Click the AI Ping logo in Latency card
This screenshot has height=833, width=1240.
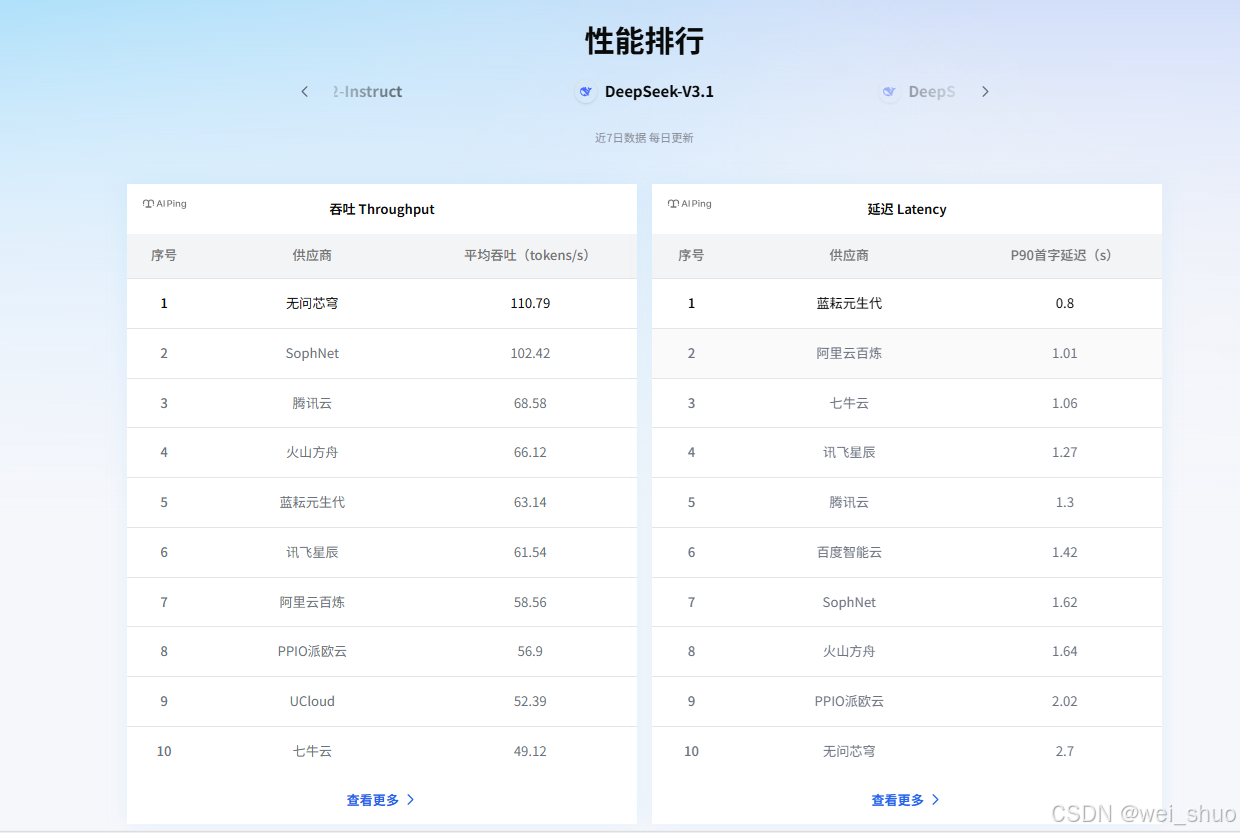pyautogui.click(x=690, y=204)
